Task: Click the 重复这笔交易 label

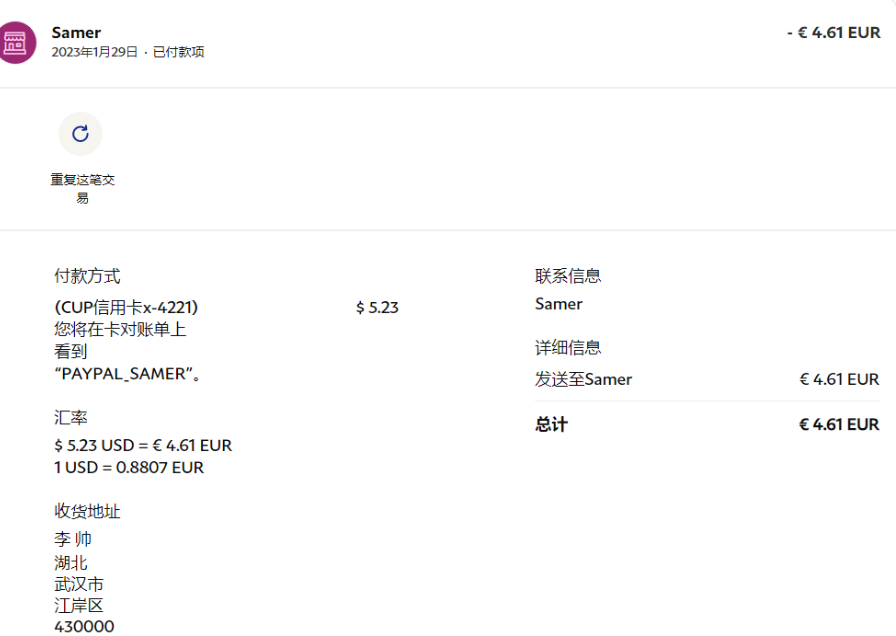Action: point(82,188)
